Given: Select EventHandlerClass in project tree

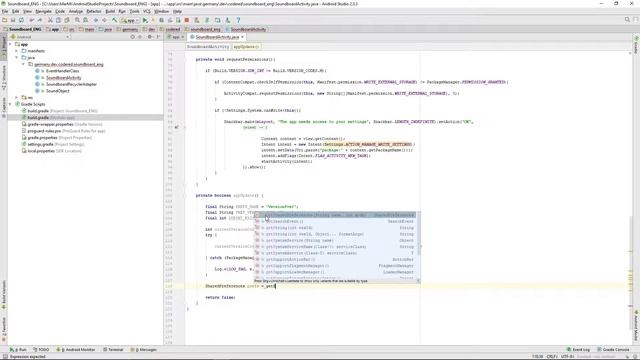Looking at the screenshot, I should tap(62, 71).
